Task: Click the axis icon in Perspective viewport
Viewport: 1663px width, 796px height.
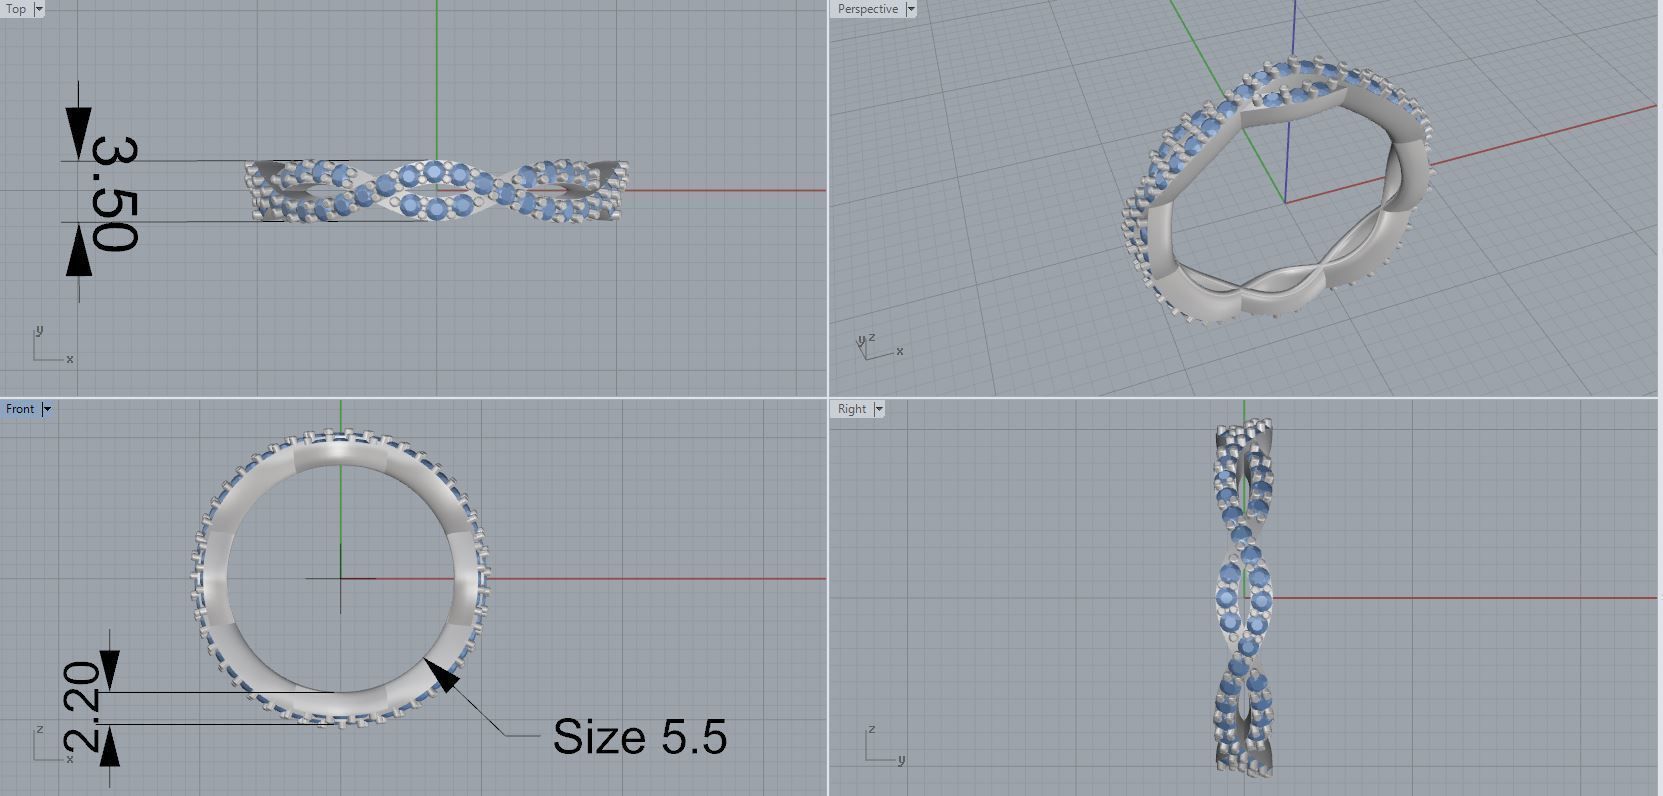Action: coord(880,346)
